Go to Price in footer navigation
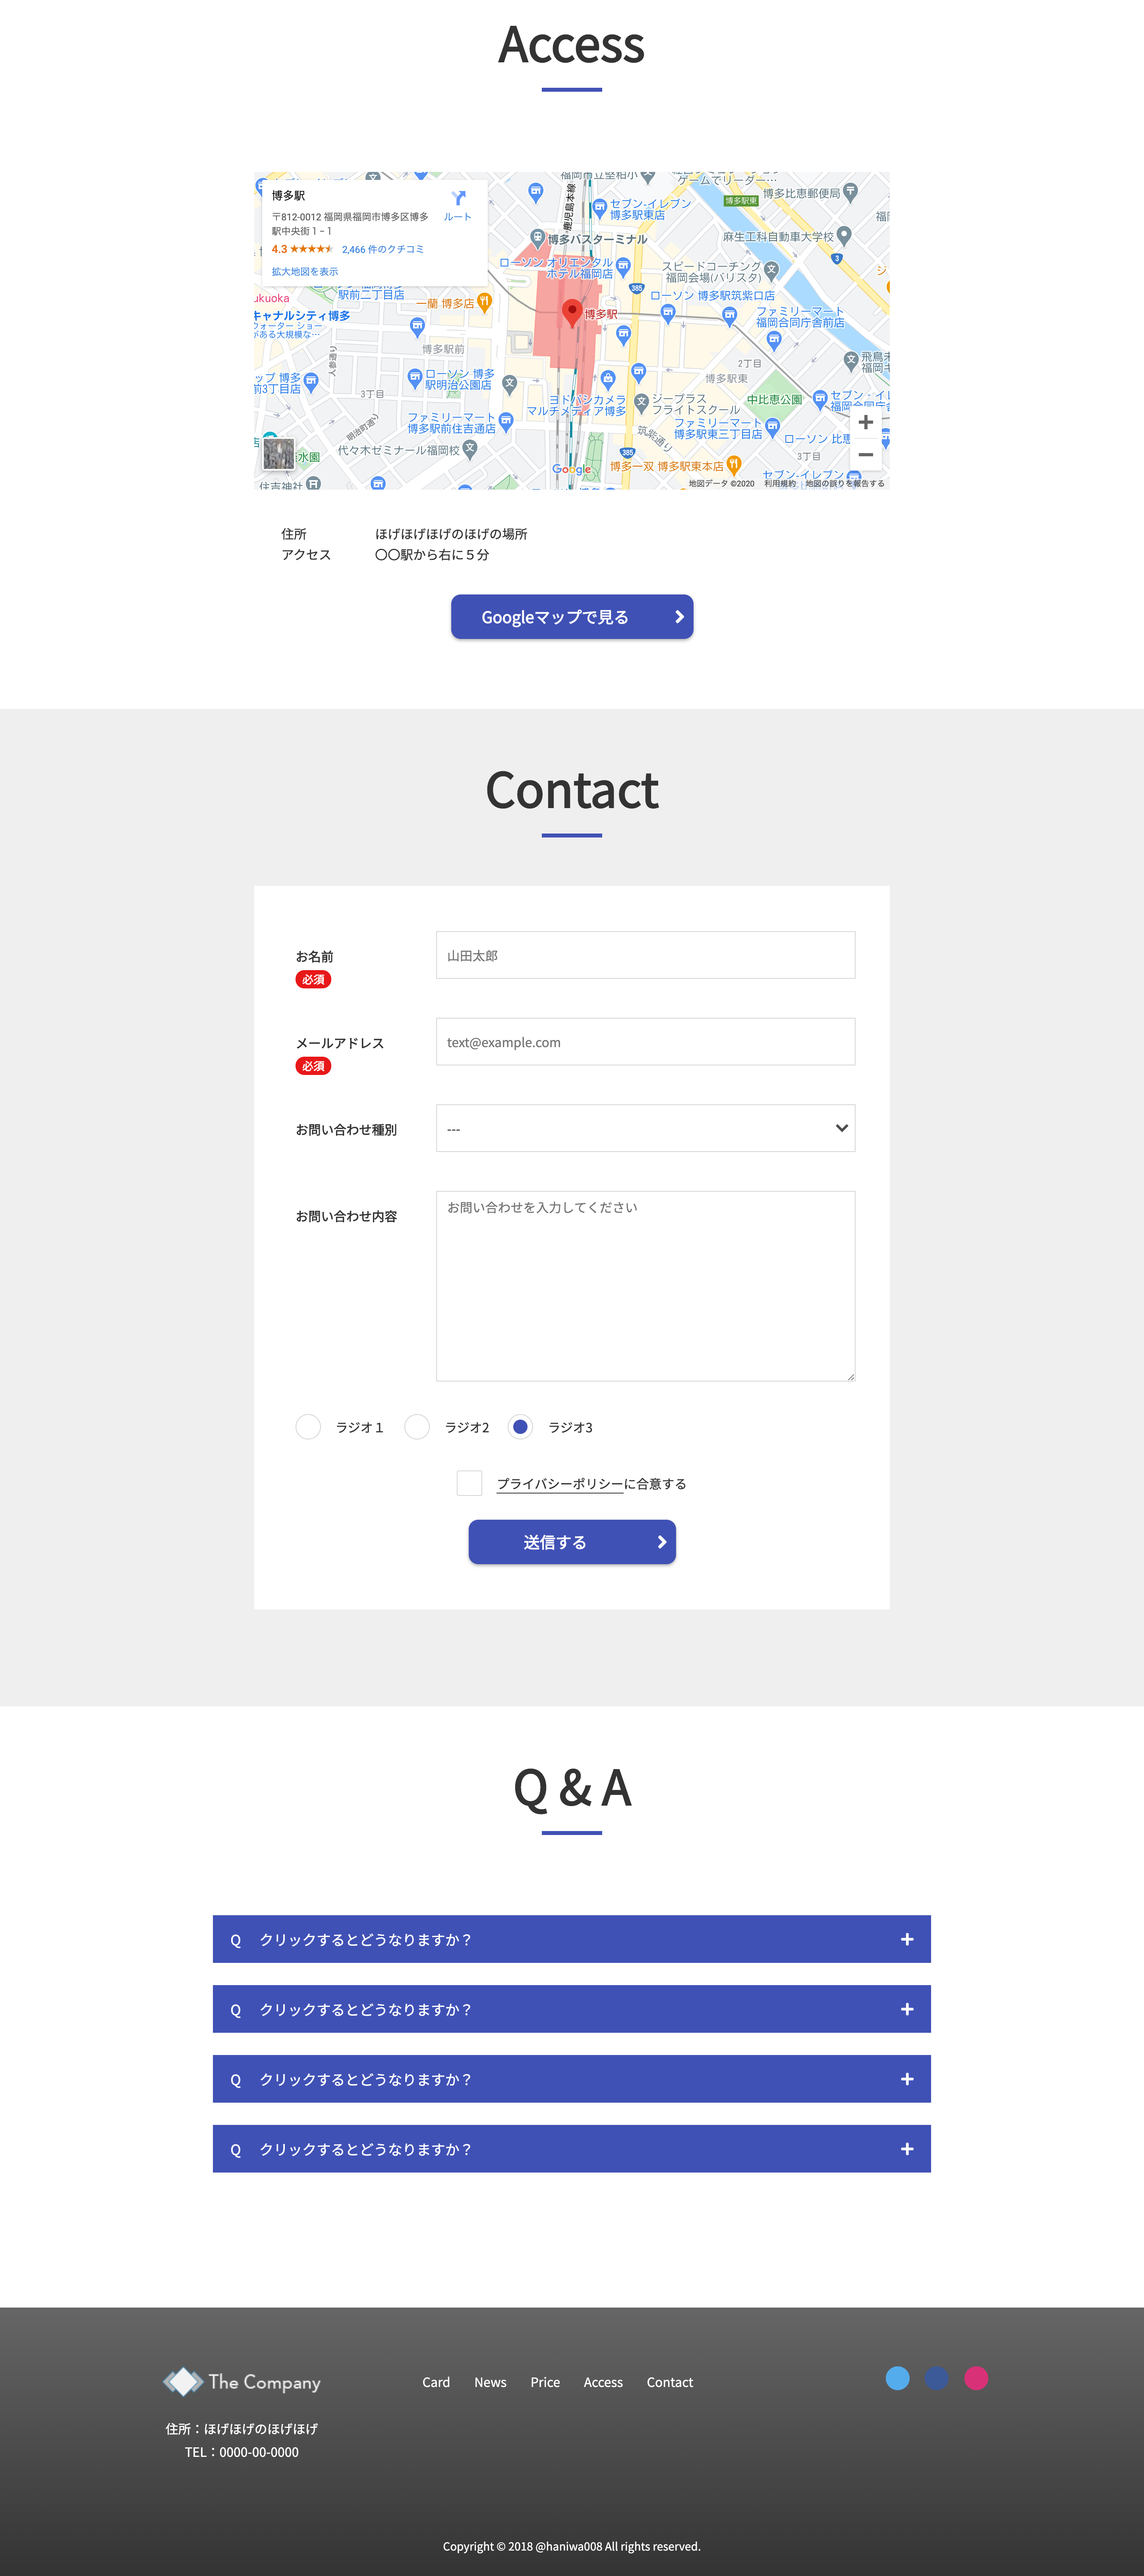 [x=545, y=2382]
